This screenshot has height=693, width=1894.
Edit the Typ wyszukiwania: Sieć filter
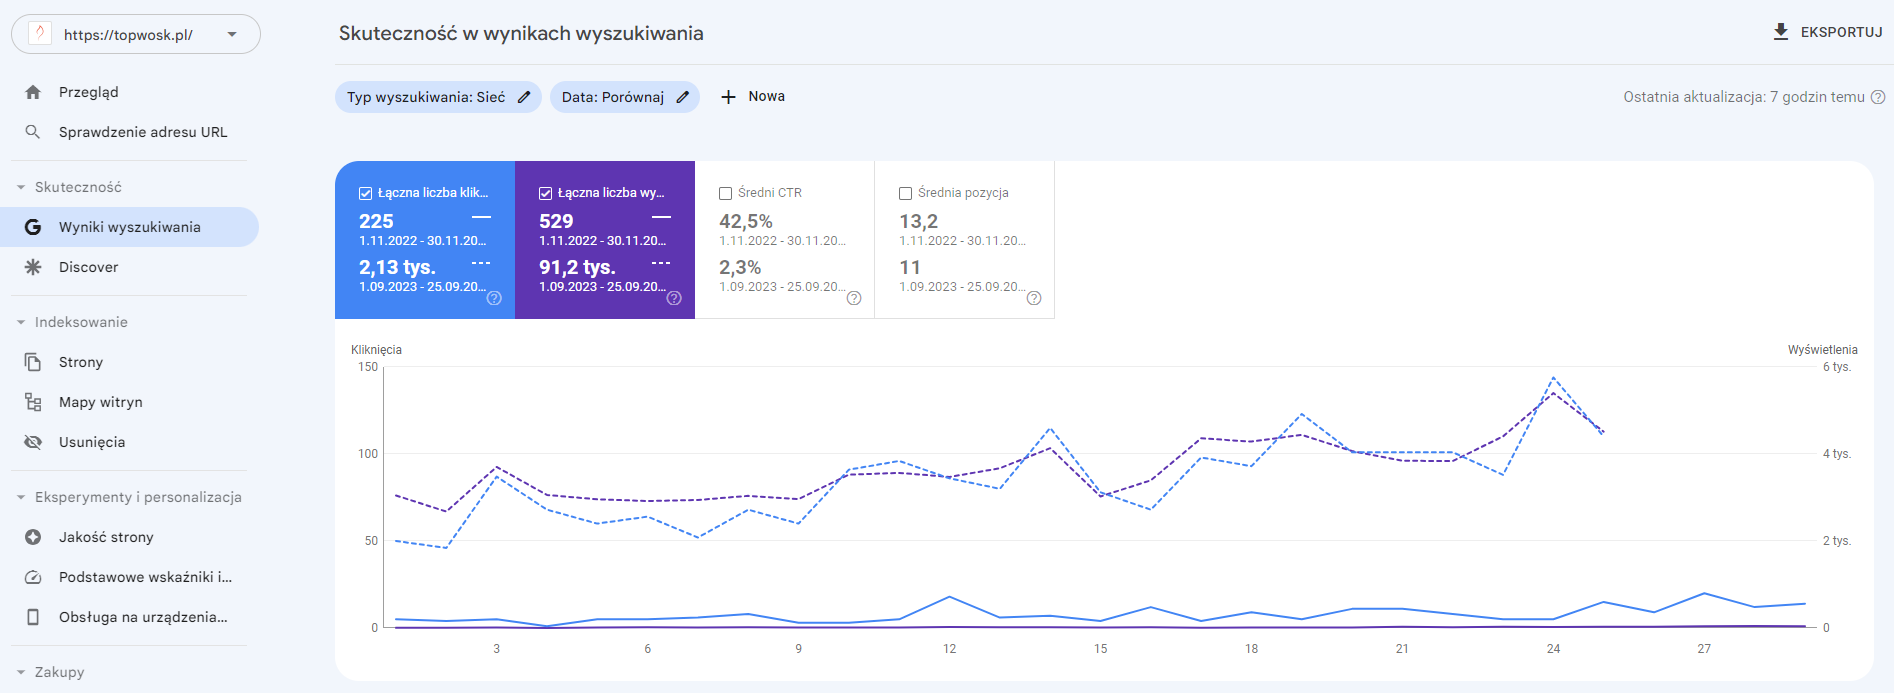point(438,97)
